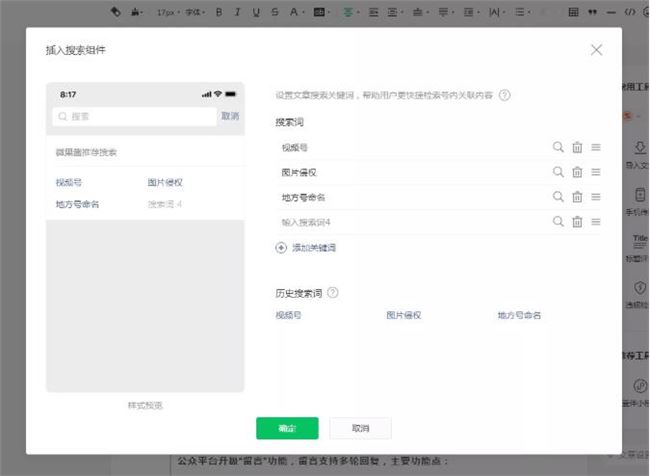Click the 图片侵权 keyword in the phone preview
The image size is (650, 476).
[x=165, y=182]
